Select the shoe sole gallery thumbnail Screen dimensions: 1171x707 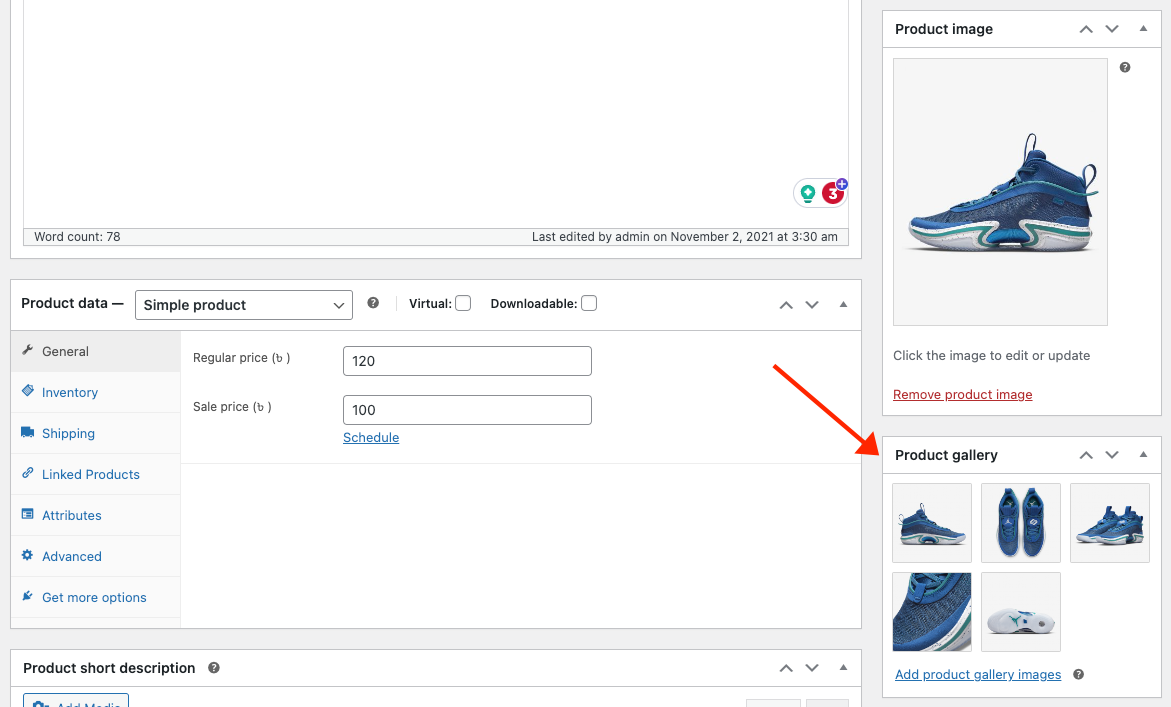point(1020,612)
